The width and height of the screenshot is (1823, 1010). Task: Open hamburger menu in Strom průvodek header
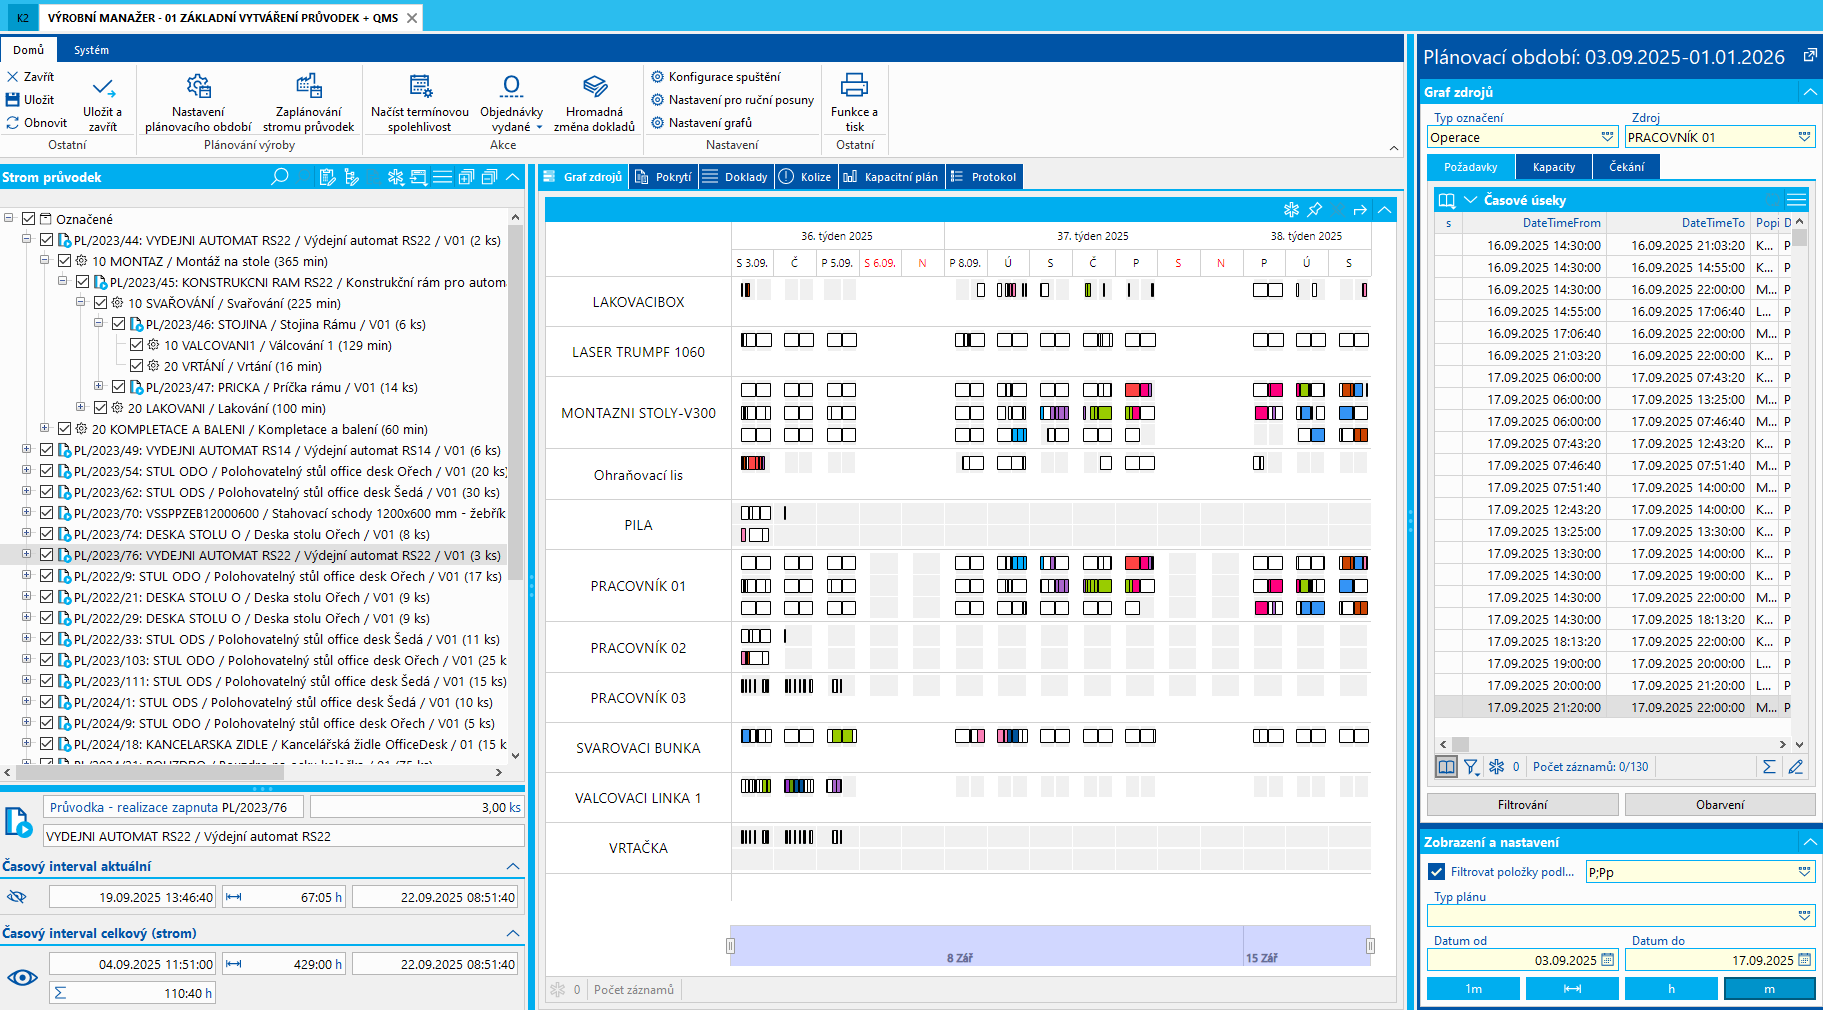pos(443,177)
